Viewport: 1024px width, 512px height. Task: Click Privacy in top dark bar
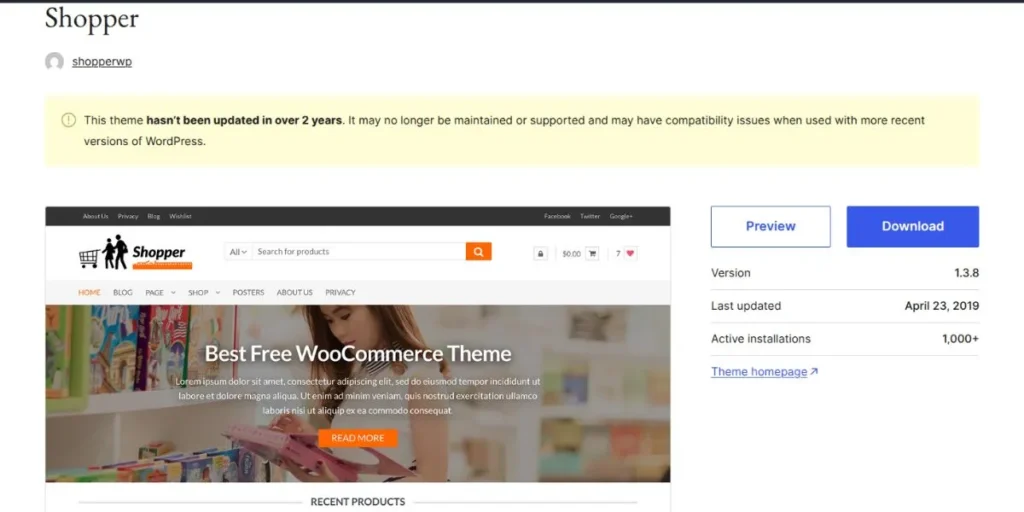(128, 216)
